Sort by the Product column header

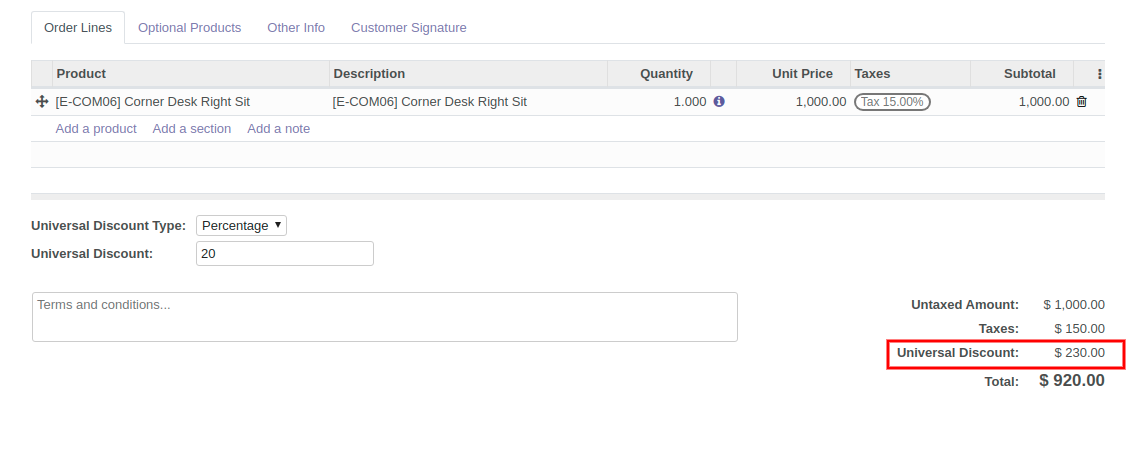(81, 74)
